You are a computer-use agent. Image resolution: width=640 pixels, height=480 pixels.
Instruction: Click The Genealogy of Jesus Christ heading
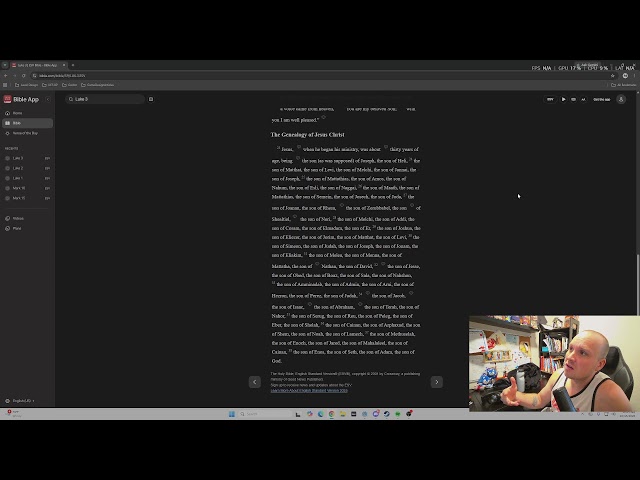307,135
